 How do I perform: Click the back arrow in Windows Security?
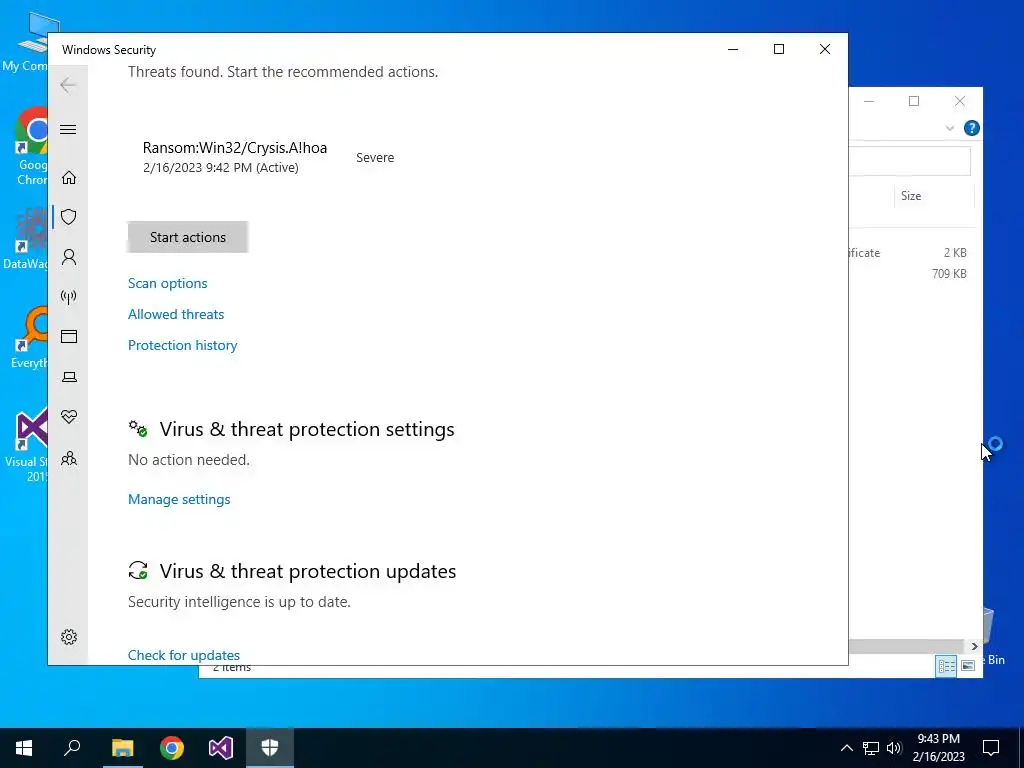(68, 85)
